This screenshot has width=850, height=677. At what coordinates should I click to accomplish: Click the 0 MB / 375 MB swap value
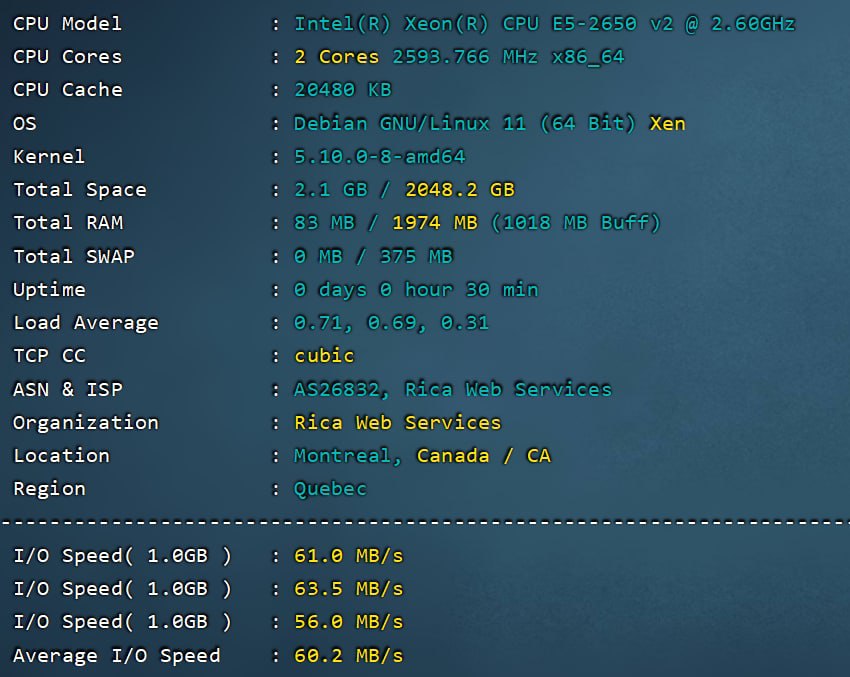click(373, 256)
